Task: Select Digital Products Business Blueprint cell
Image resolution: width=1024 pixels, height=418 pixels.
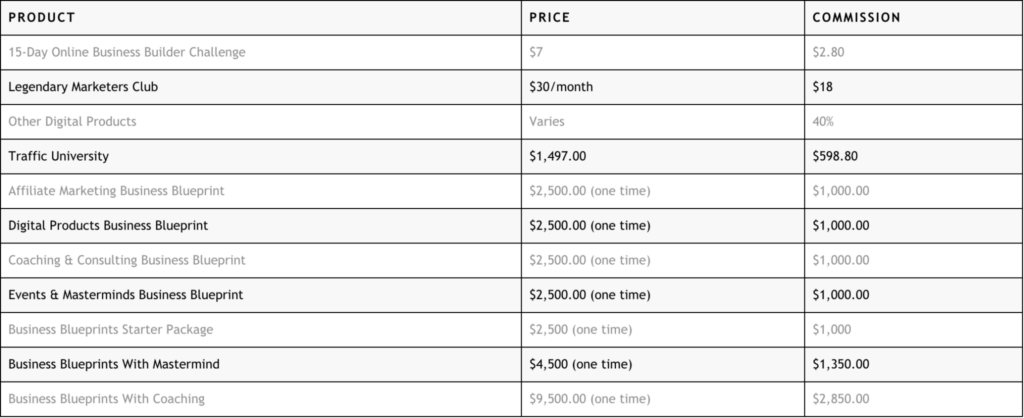Action: tap(108, 225)
